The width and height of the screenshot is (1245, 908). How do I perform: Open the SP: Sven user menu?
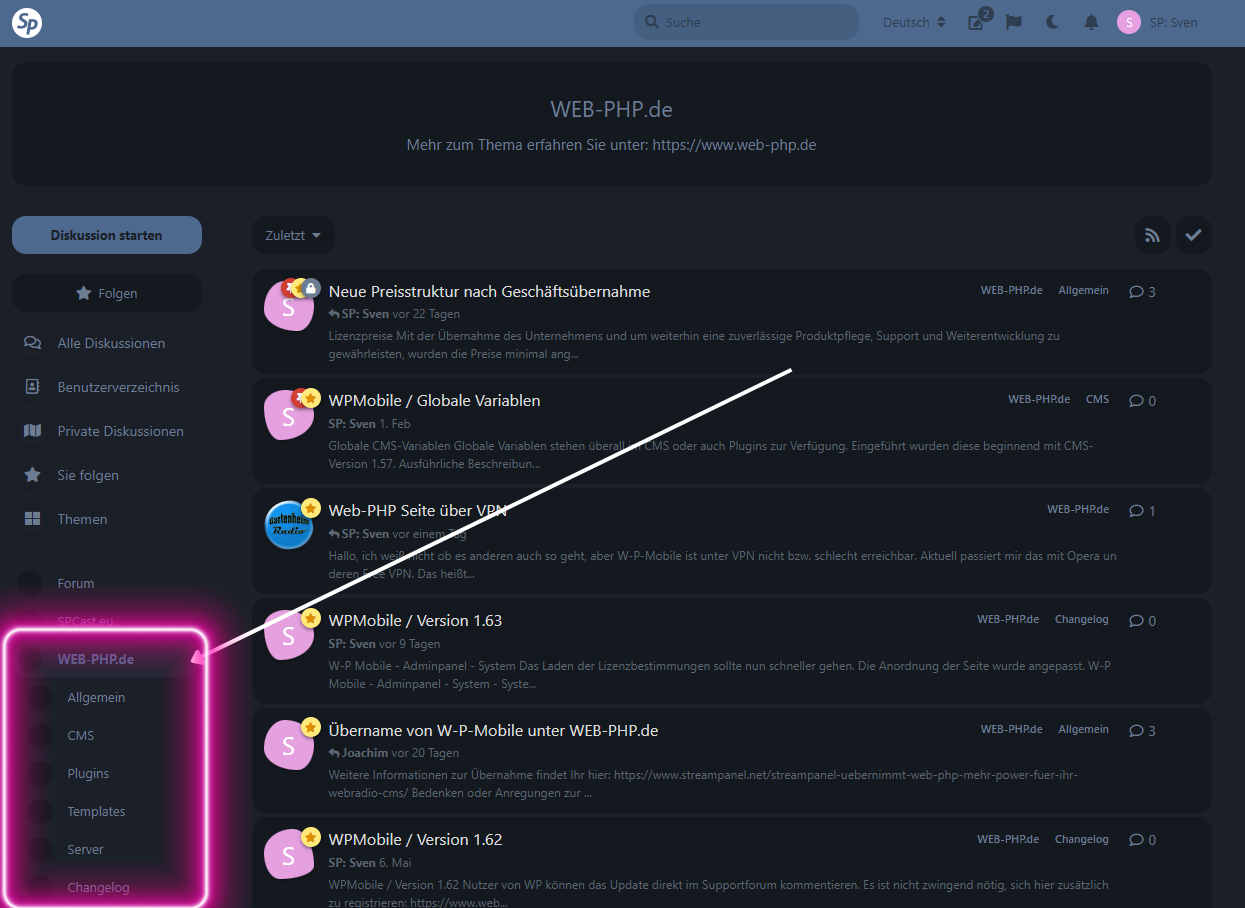[x=1157, y=22]
